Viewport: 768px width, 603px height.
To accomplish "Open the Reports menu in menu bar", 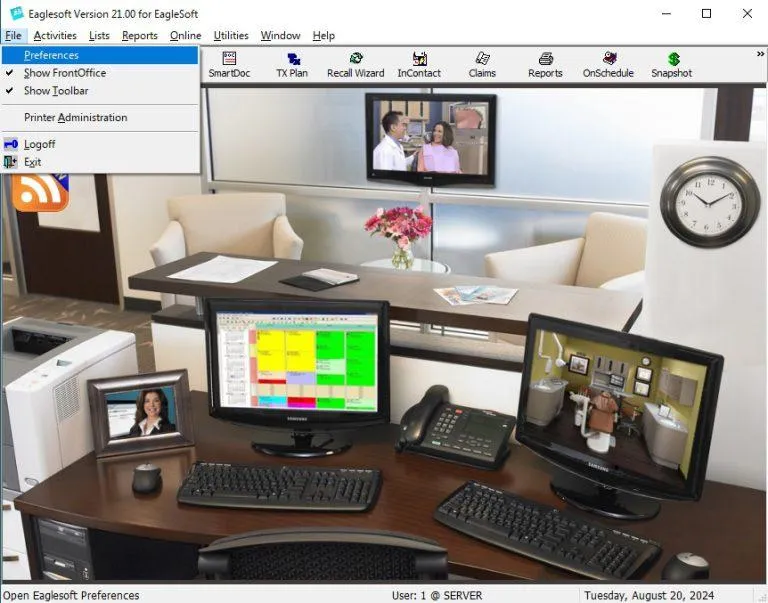I will click(x=140, y=36).
